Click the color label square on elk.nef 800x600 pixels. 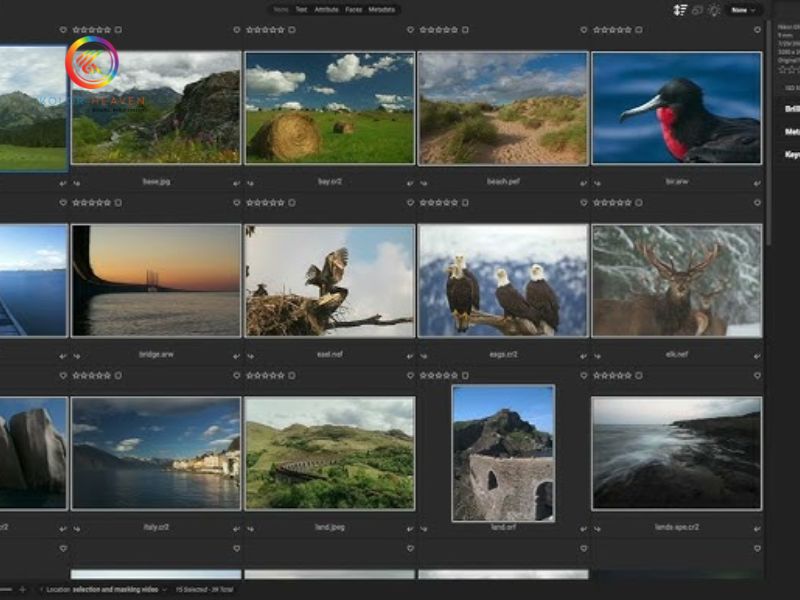(x=638, y=203)
